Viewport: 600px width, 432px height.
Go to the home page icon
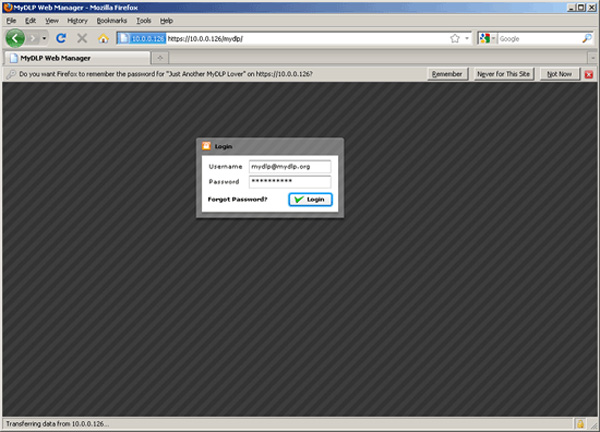pyautogui.click(x=103, y=38)
